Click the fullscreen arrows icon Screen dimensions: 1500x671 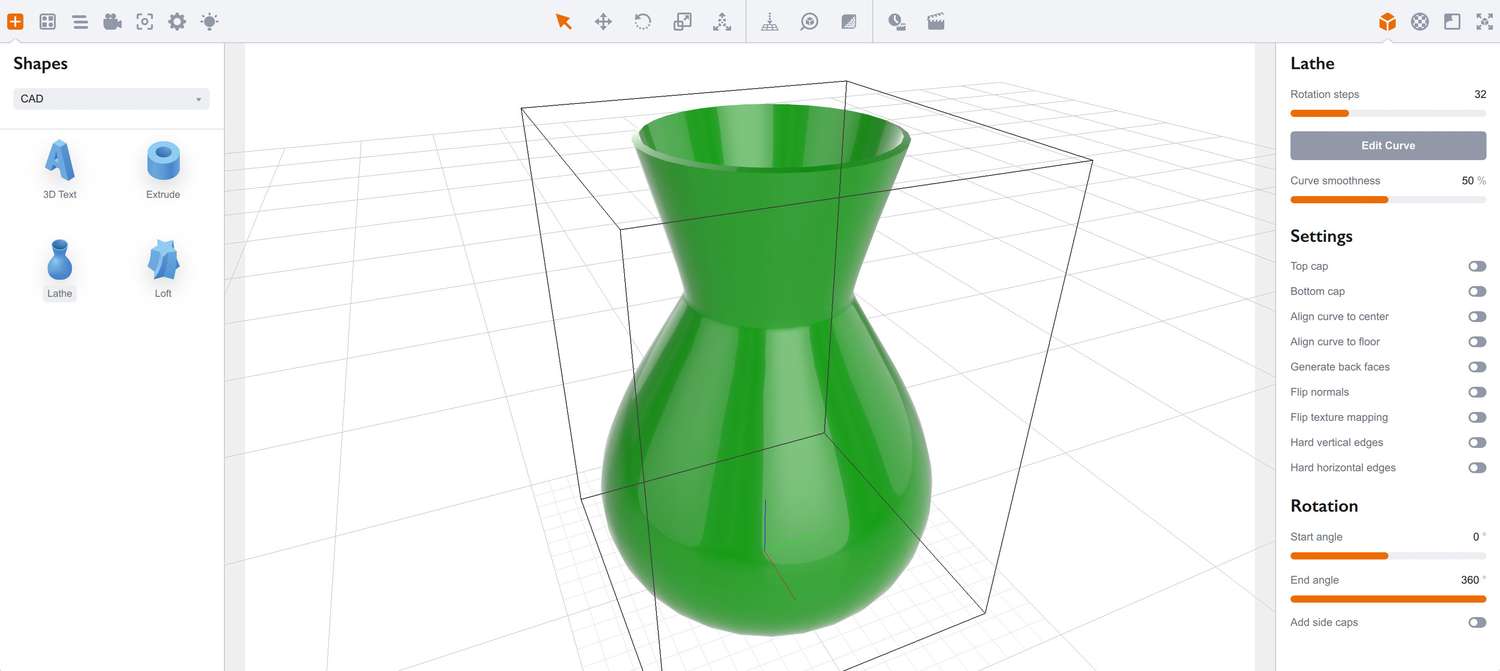click(x=1484, y=21)
